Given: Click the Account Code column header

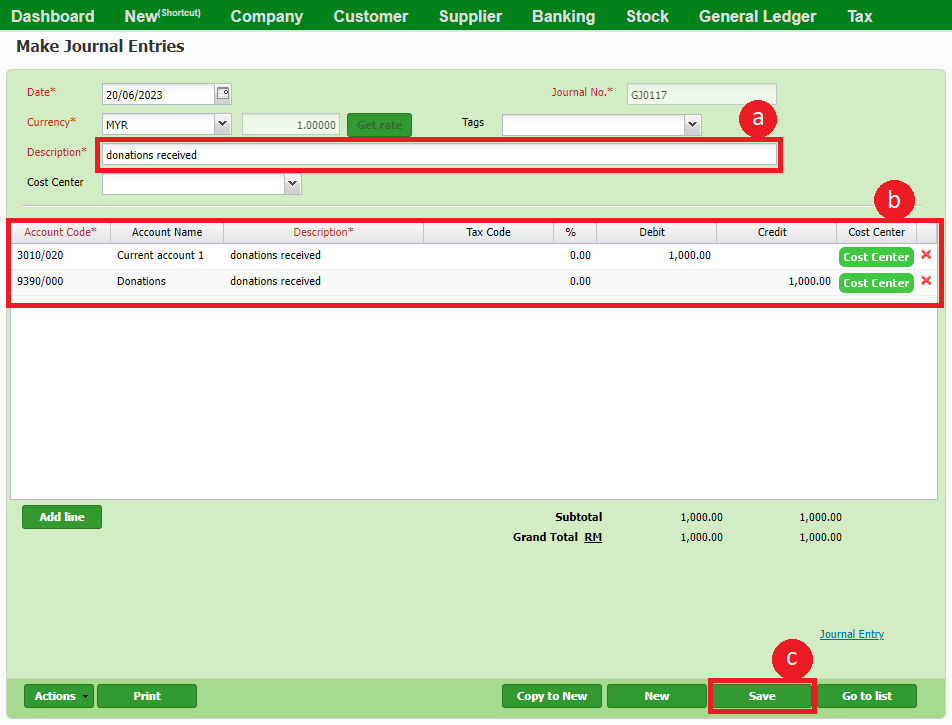Looking at the screenshot, I should [60, 232].
